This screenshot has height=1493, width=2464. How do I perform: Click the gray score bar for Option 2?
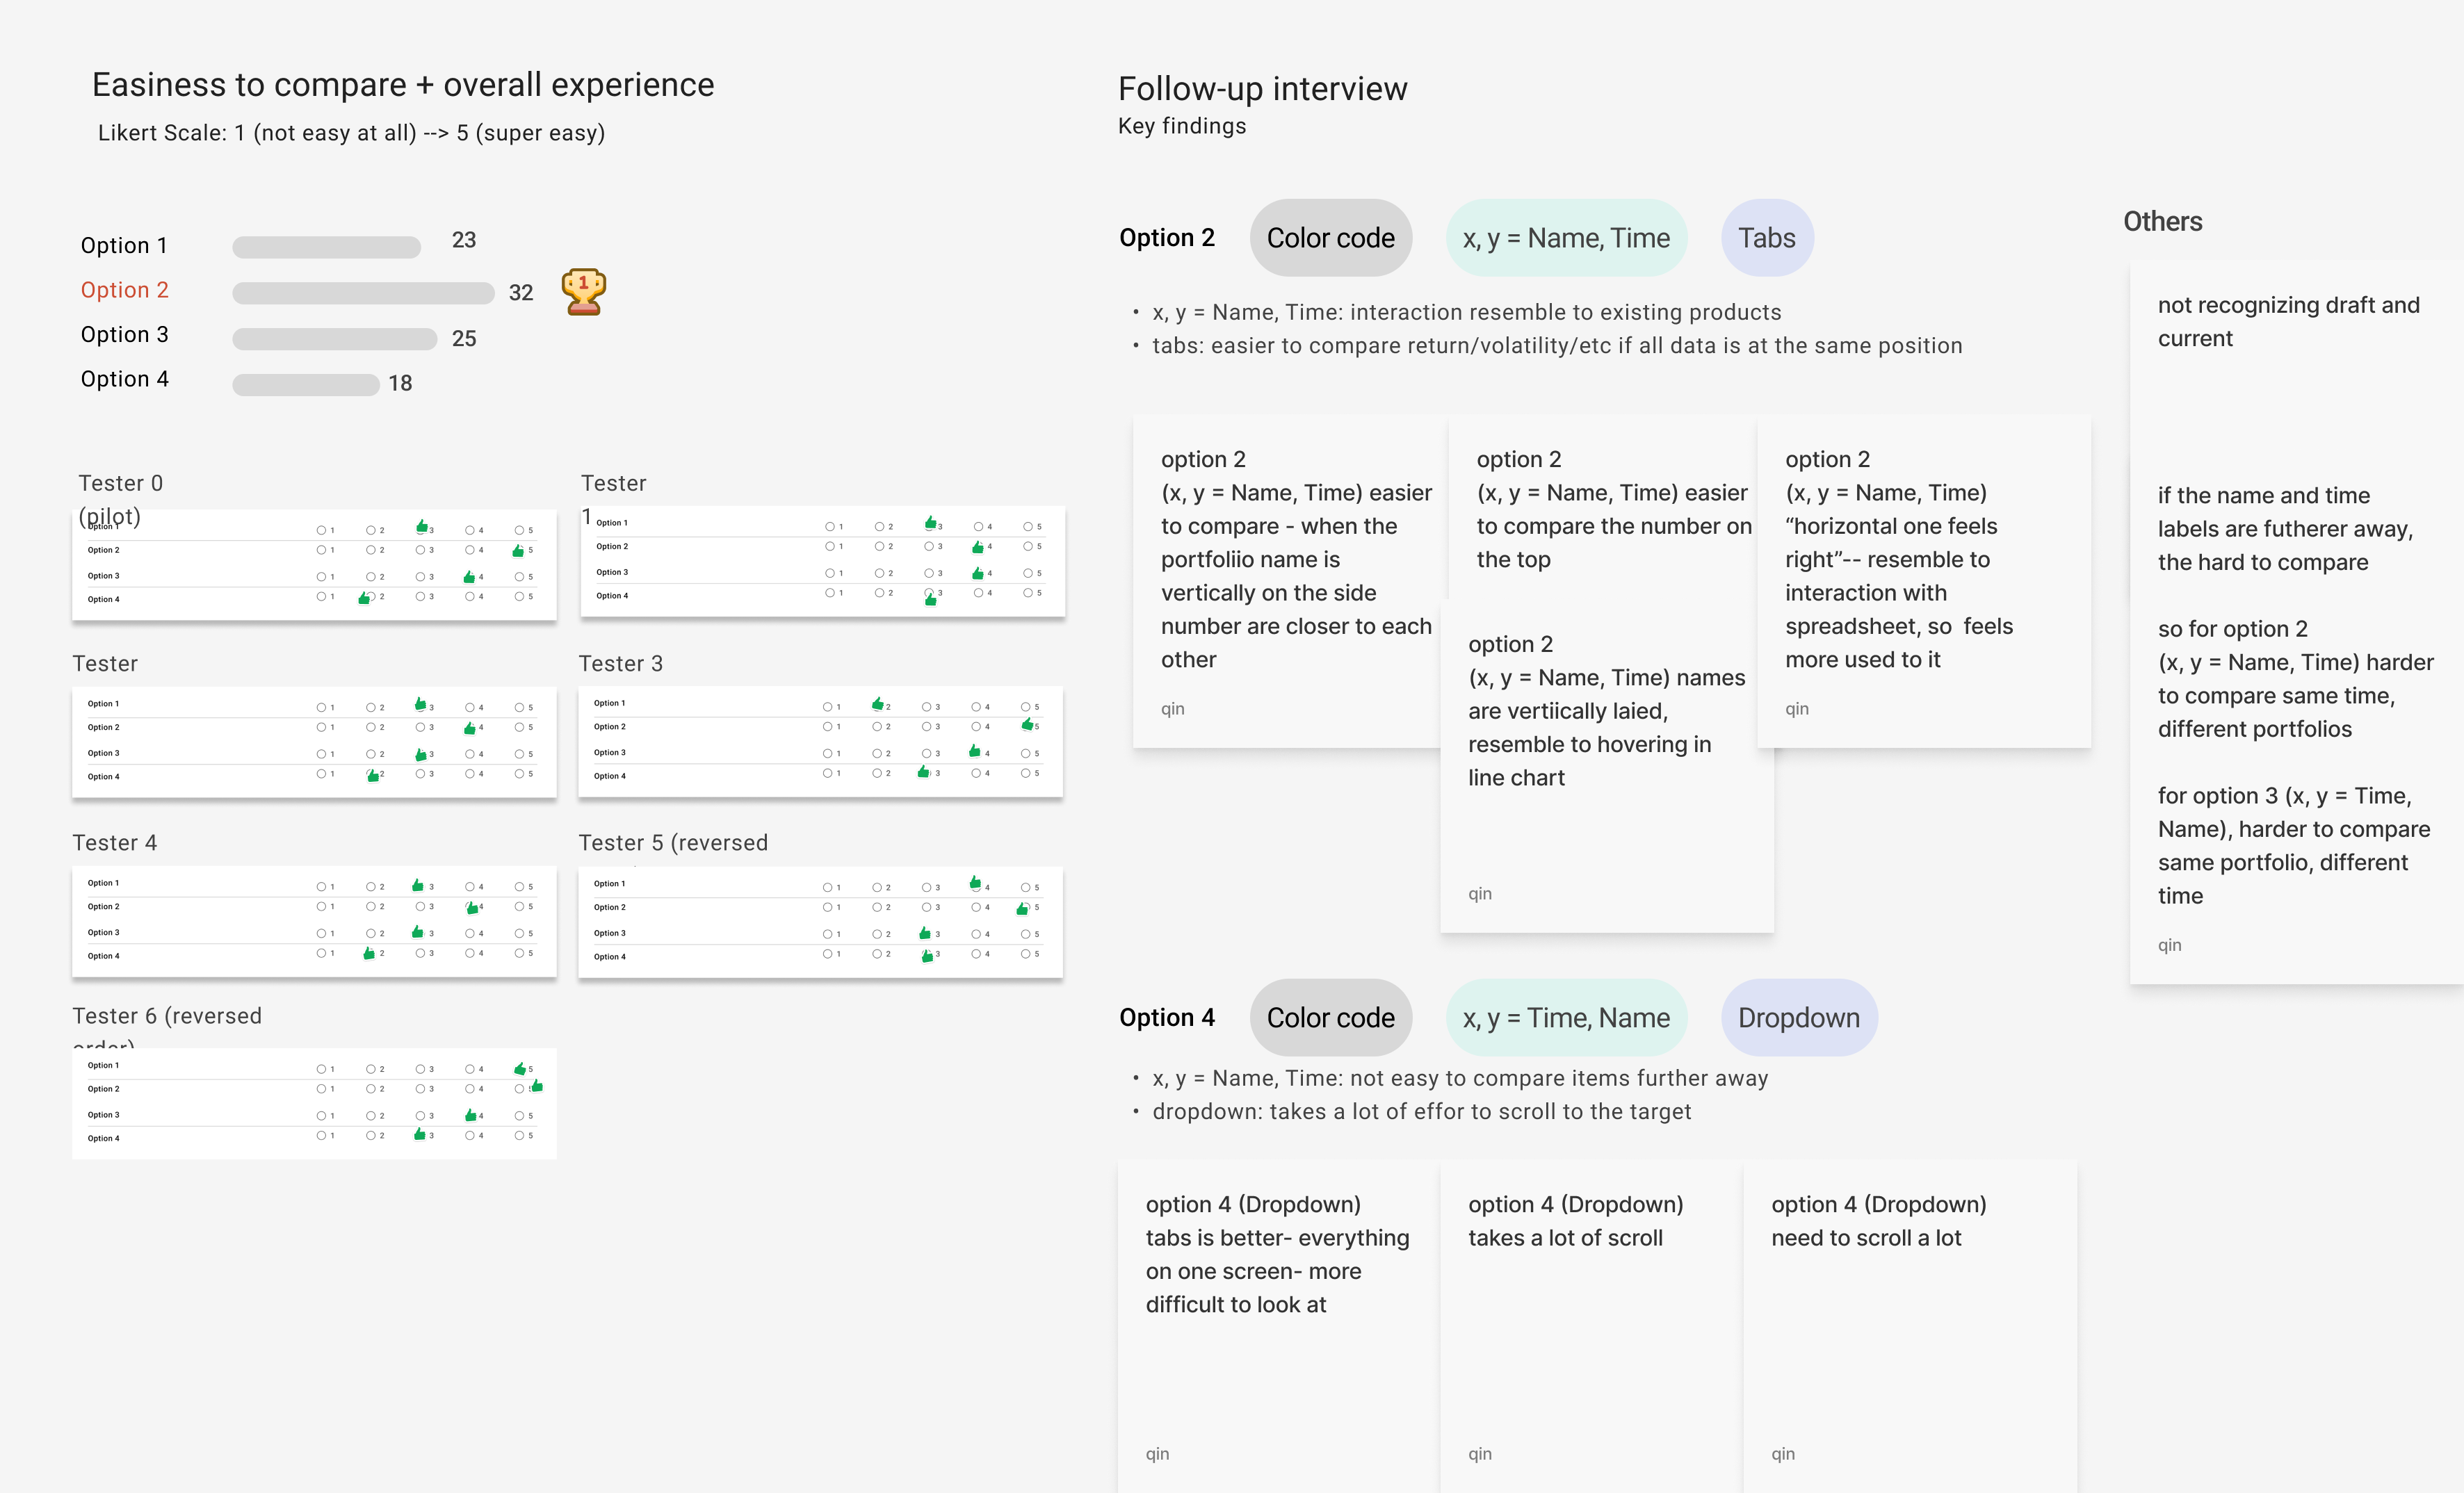(x=363, y=293)
